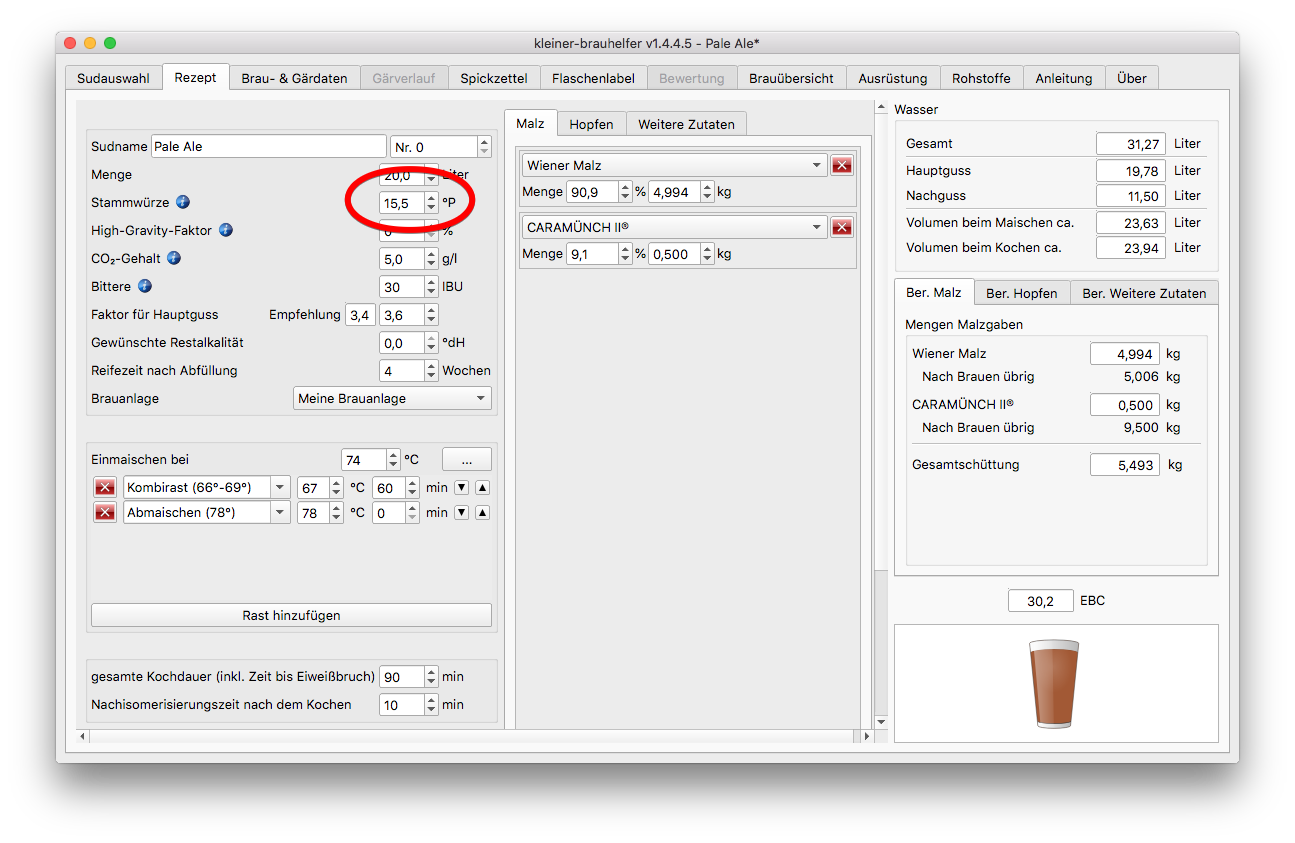Move the Kombirast rest down
The height and width of the screenshot is (843, 1295).
point(461,488)
